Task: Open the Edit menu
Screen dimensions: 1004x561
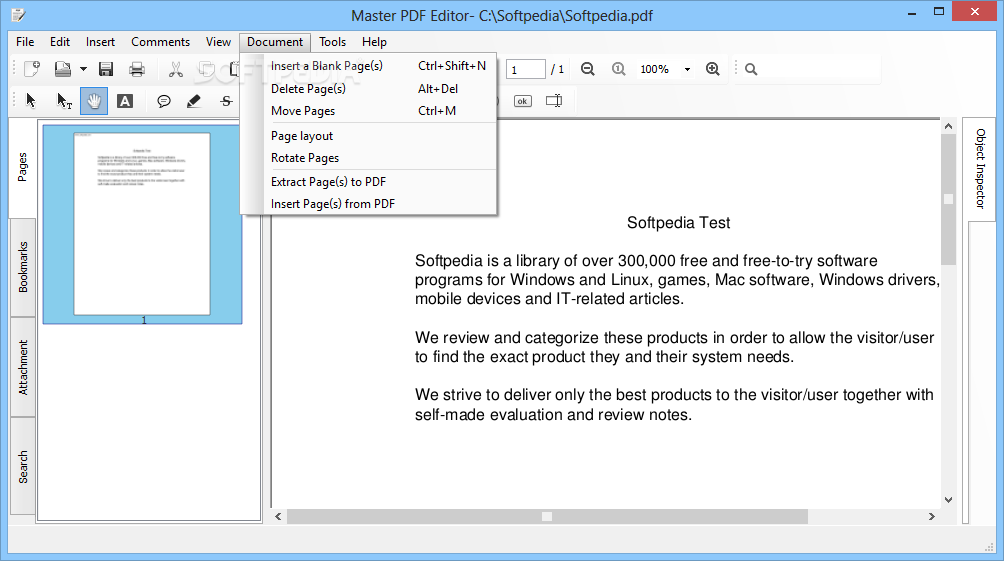Action: tap(60, 42)
